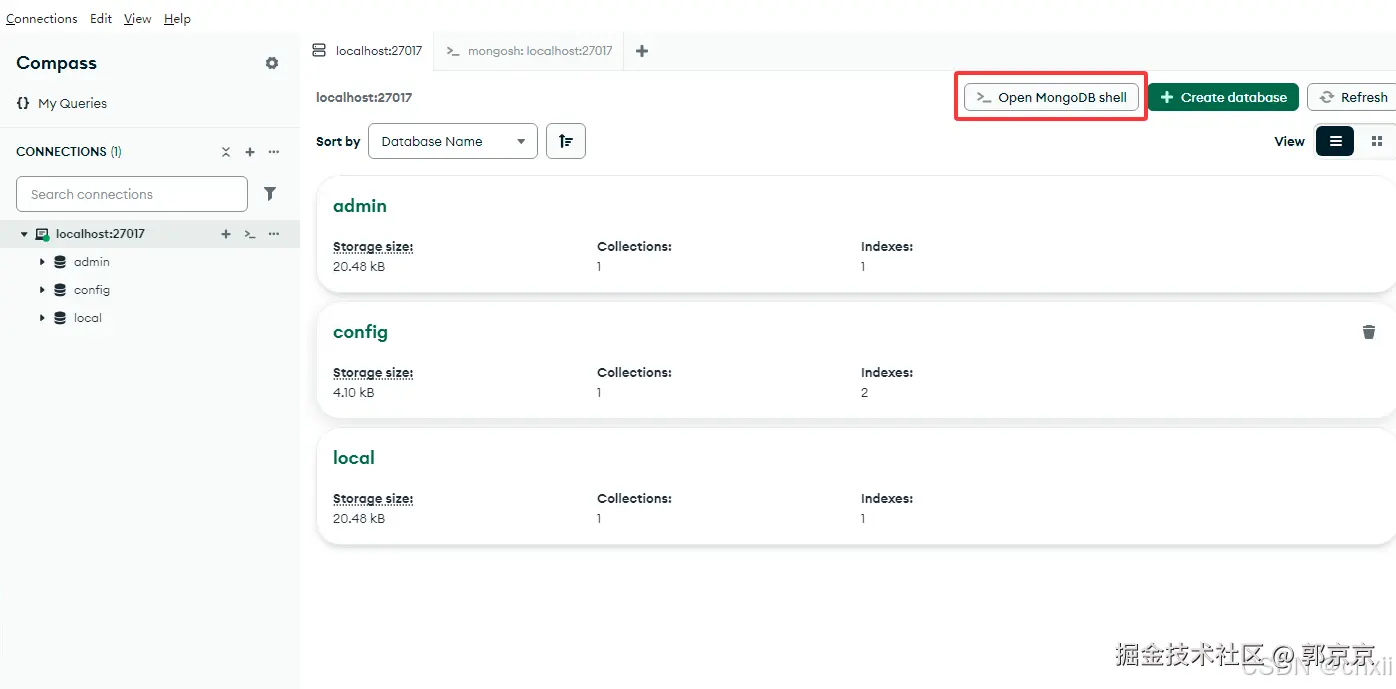1396x689 pixels.
Task: Click Create database button
Action: pyautogui.click(x=1223, y=97)
